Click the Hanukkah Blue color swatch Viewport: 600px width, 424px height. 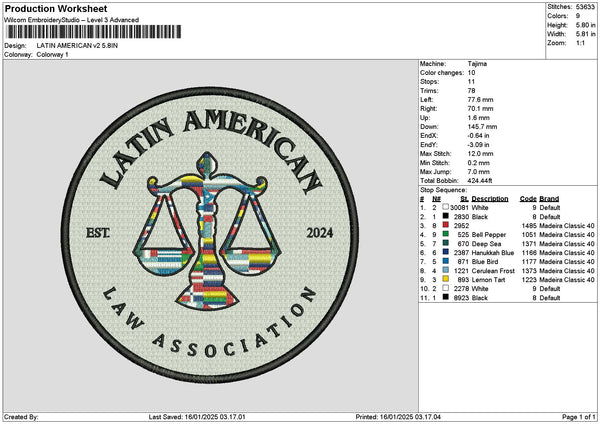click(445, 252)
